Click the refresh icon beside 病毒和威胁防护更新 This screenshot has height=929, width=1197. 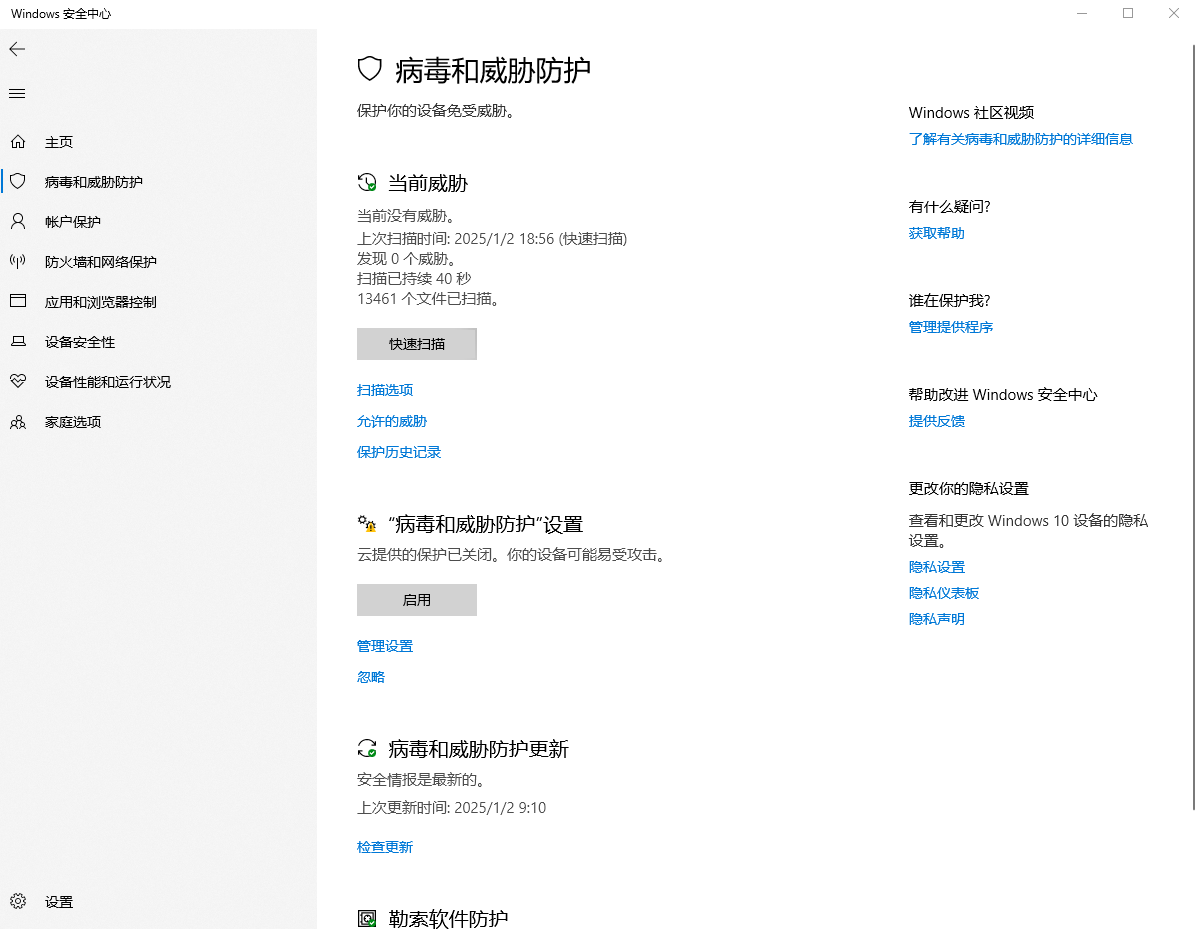[367, 748]
